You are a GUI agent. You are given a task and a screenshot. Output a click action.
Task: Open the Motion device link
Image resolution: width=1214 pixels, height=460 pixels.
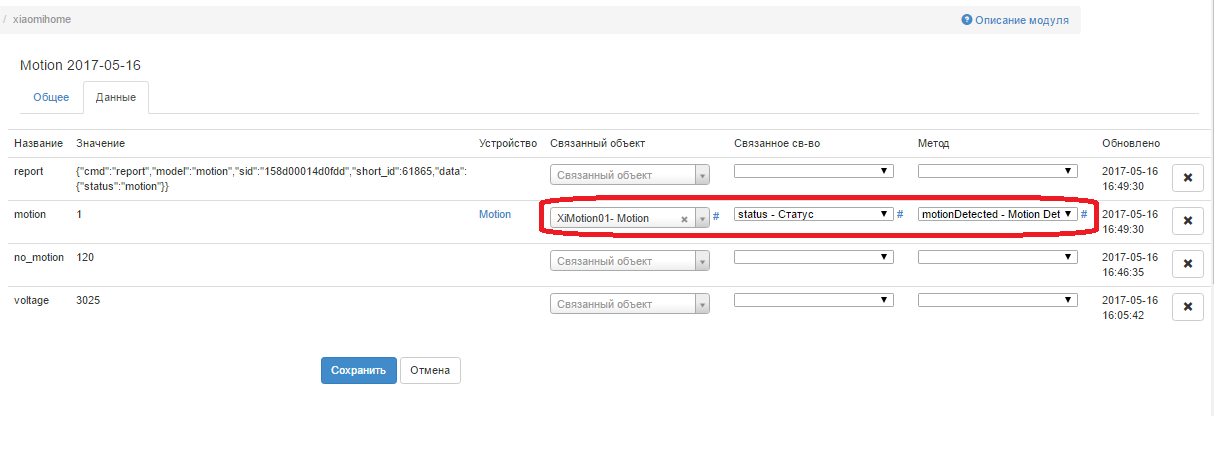[x=494, y=214]
